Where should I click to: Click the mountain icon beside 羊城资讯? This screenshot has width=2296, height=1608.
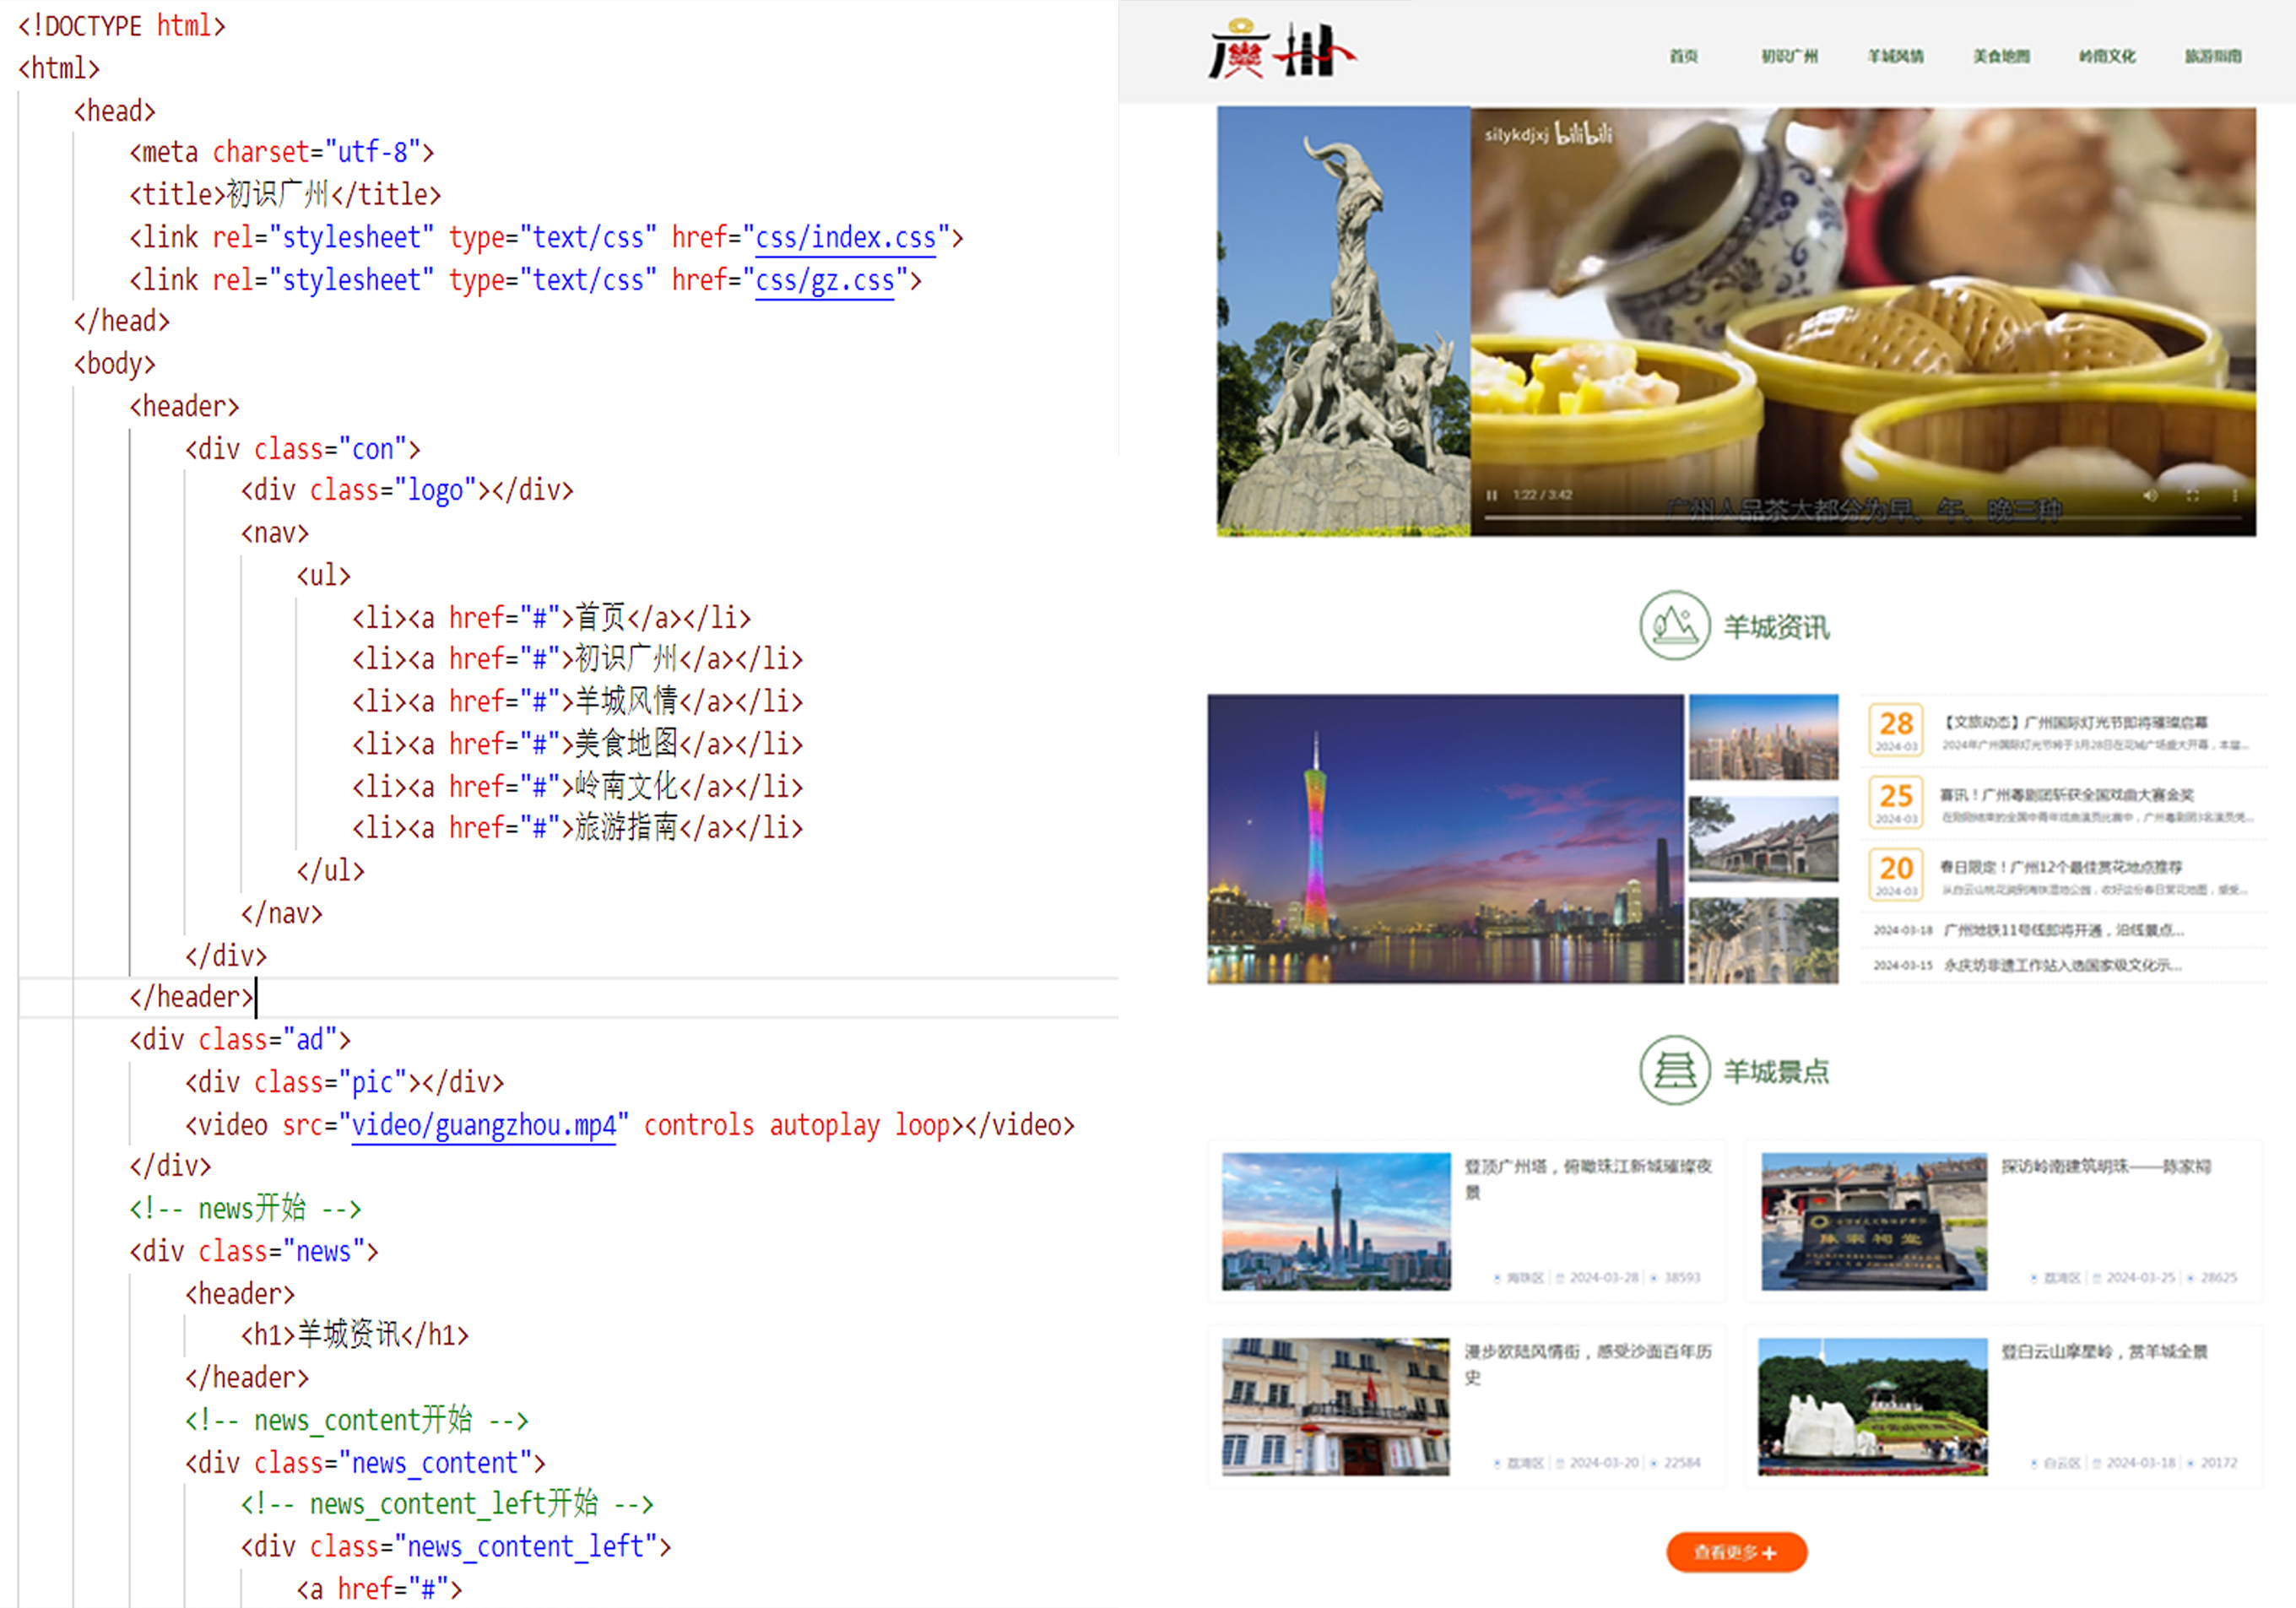[x=1675, y=625]
